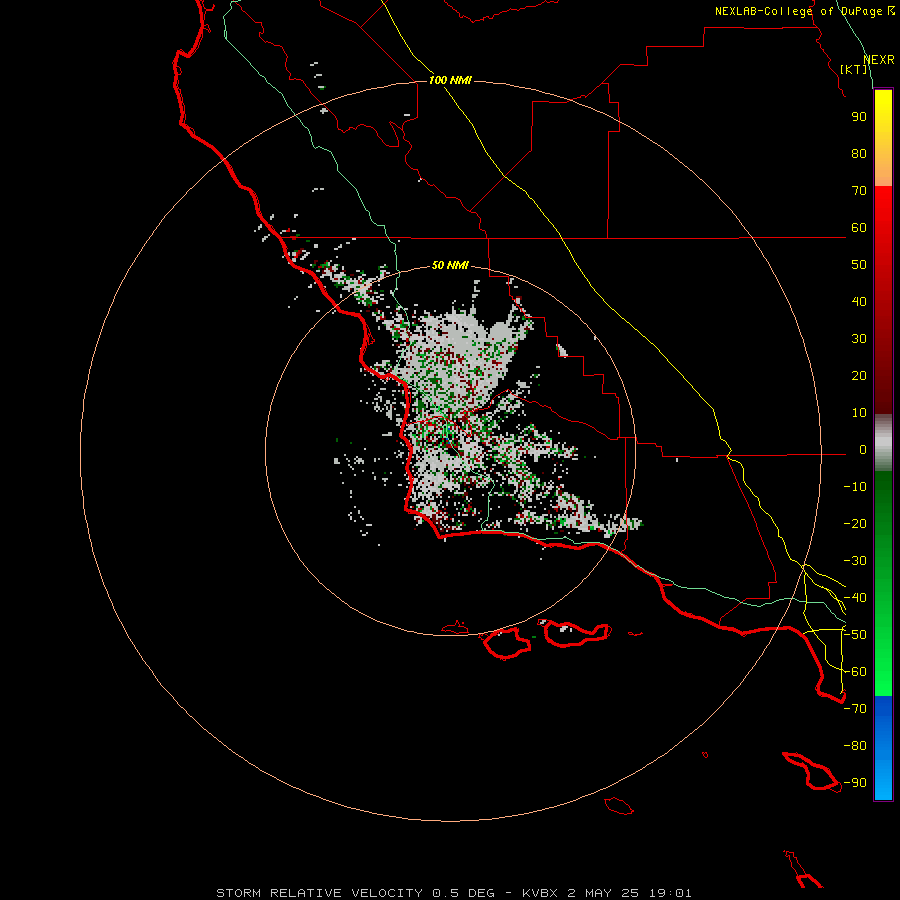Click the 20 value on the velocity scale
This screenshot has height=900, width=900.
click(x=859, y=375)
